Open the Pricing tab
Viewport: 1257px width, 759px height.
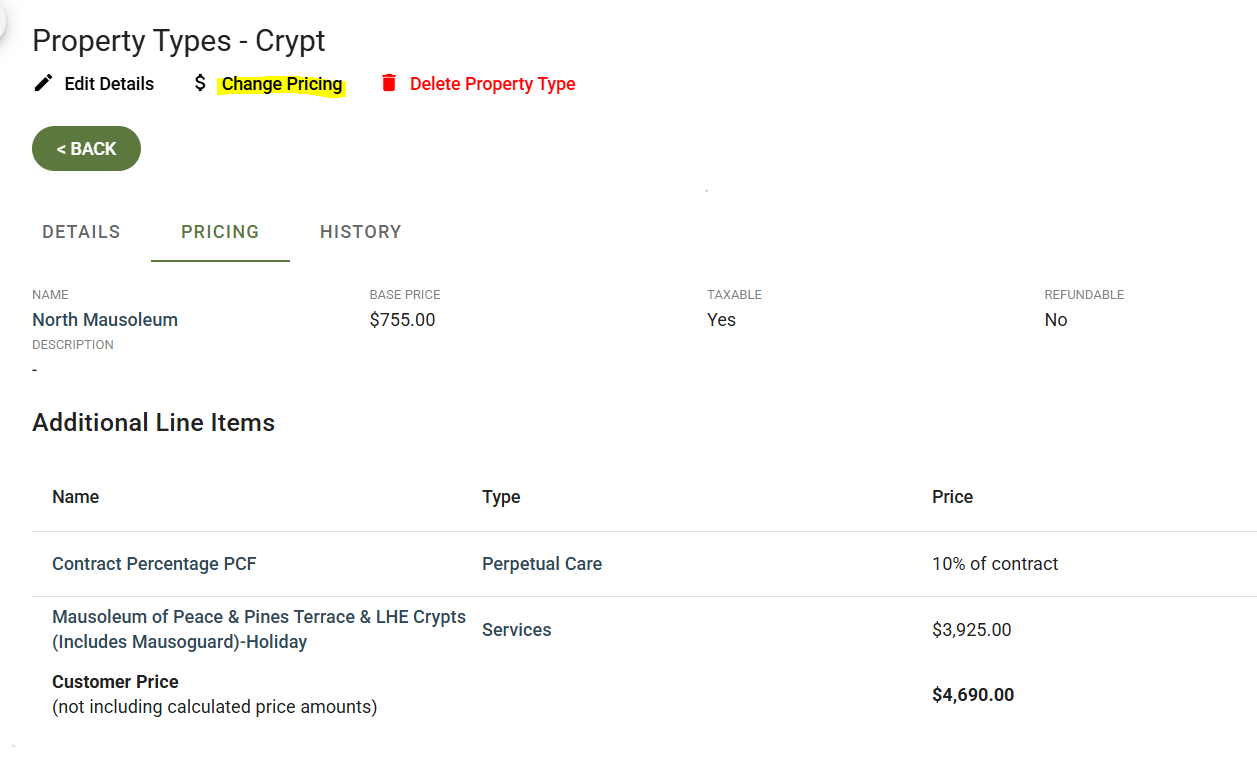pyautogui.click(x=220, y=232)
